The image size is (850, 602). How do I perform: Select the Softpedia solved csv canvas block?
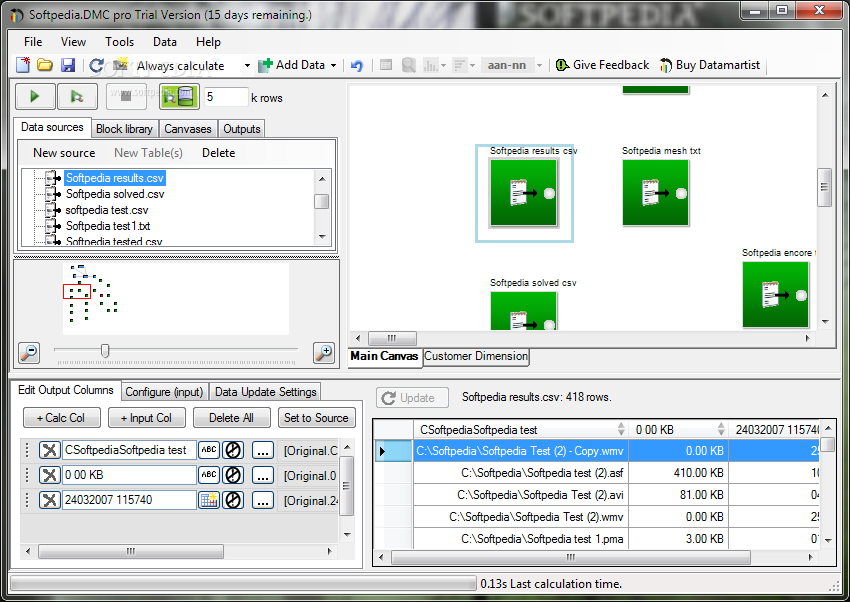pos(524,310)
